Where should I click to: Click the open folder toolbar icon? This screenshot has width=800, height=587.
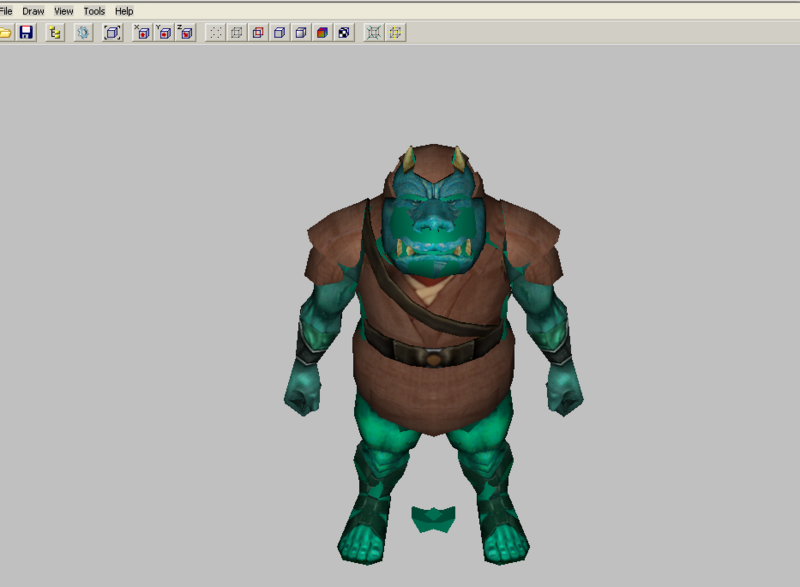tap(5, 33)
